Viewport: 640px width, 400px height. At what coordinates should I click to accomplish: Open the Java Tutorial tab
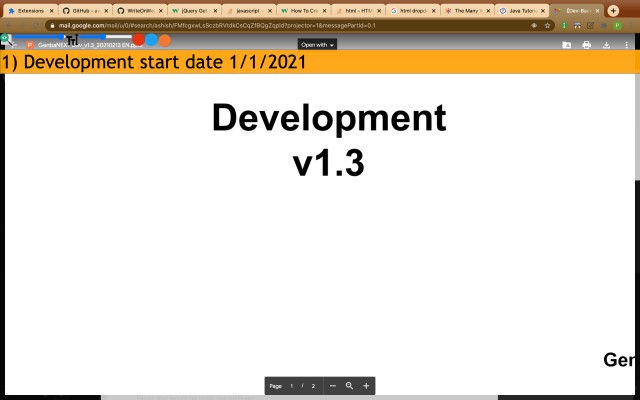click(522, 11)
